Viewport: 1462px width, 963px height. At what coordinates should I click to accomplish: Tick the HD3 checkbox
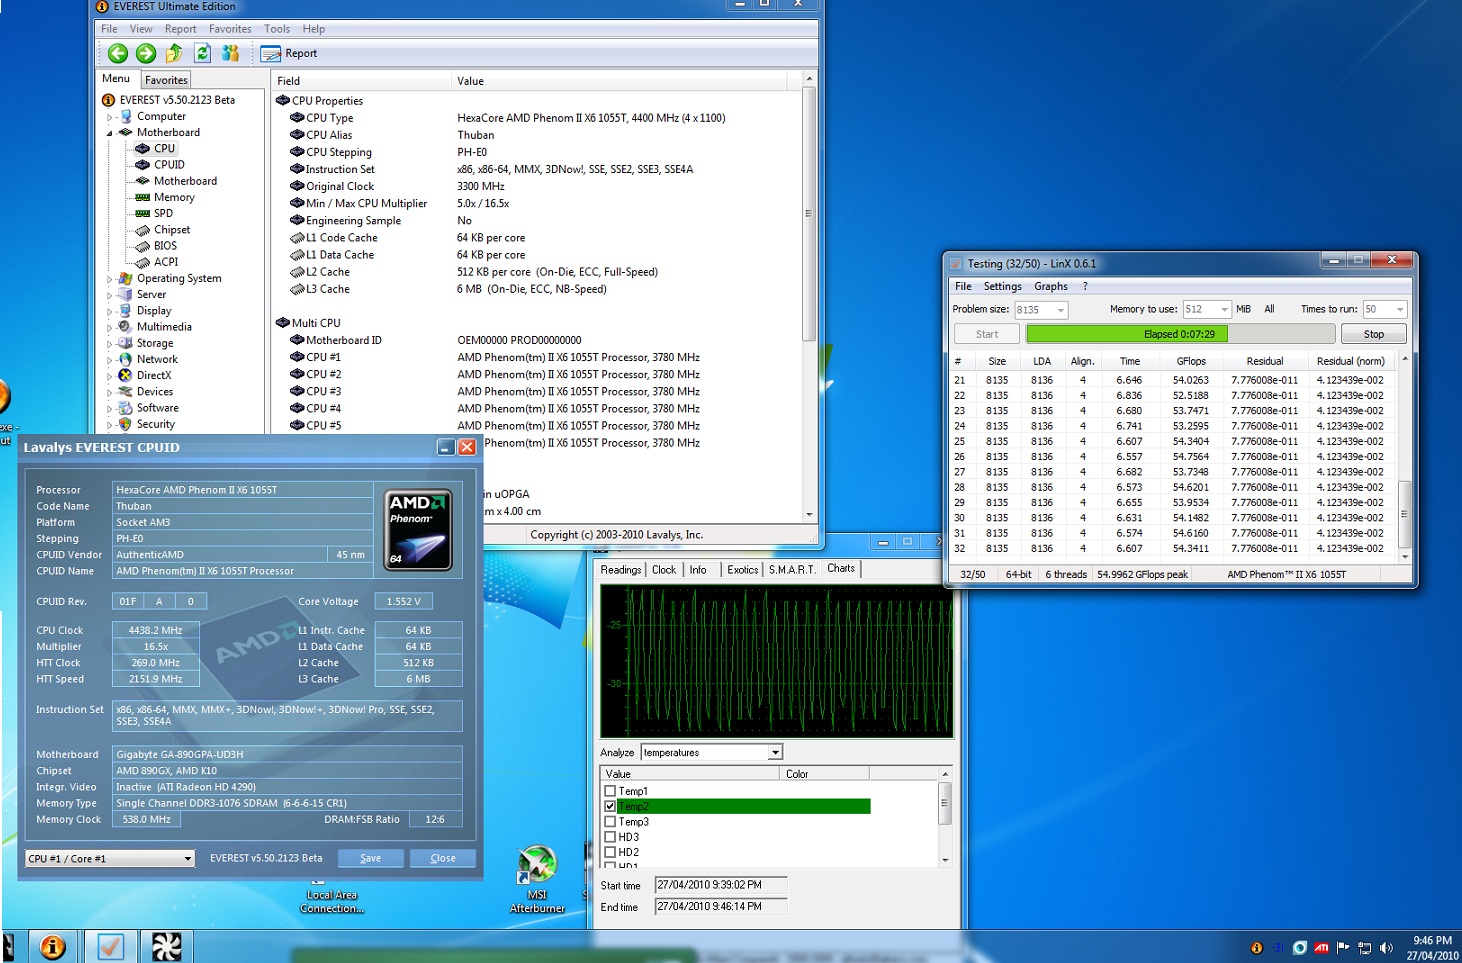pos(610,837)
